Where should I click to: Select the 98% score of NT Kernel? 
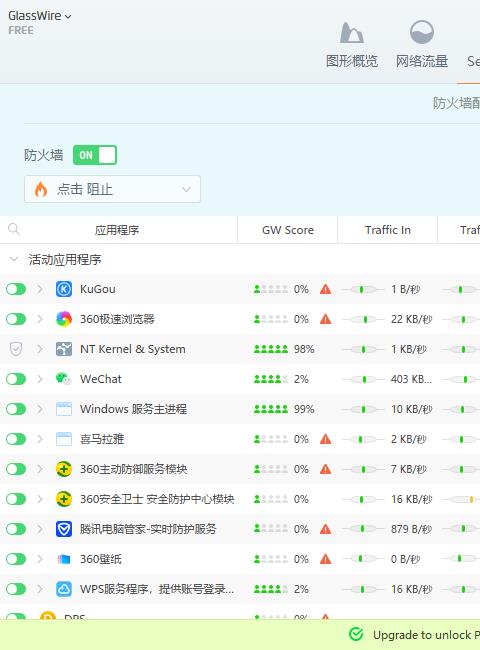(304, 349)
